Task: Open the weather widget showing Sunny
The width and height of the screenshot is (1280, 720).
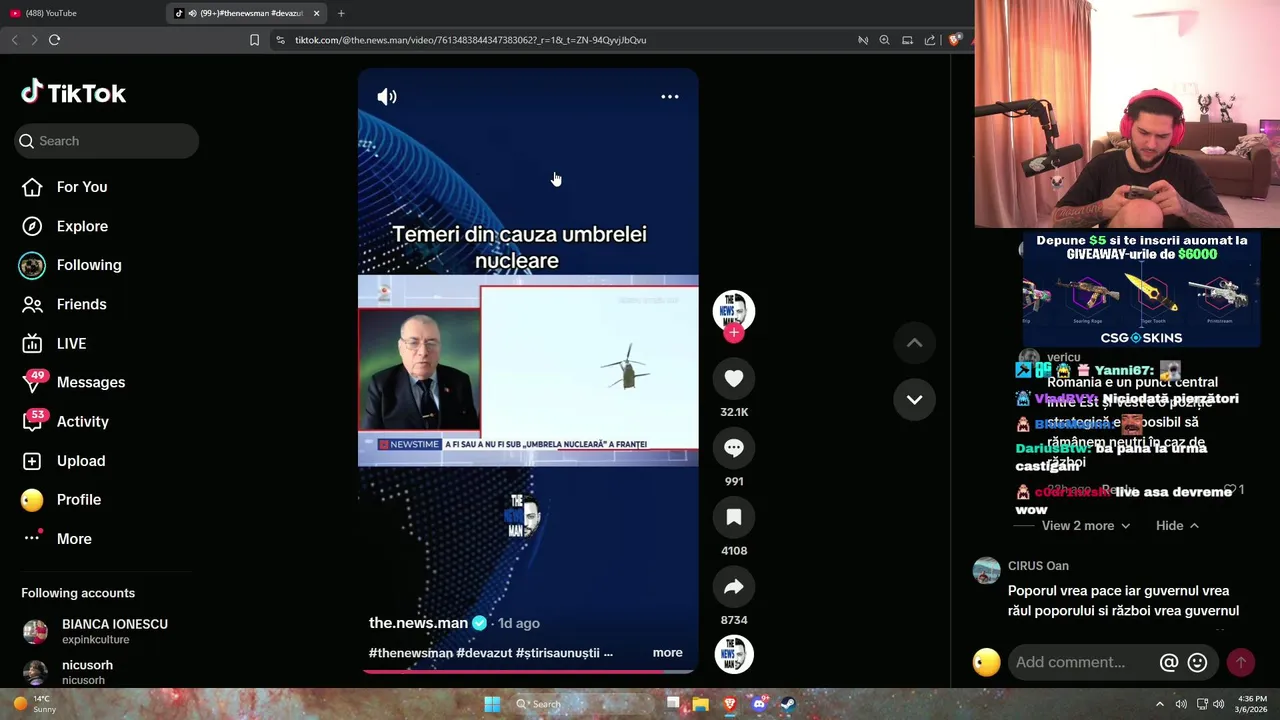Action: pos(34,704)
